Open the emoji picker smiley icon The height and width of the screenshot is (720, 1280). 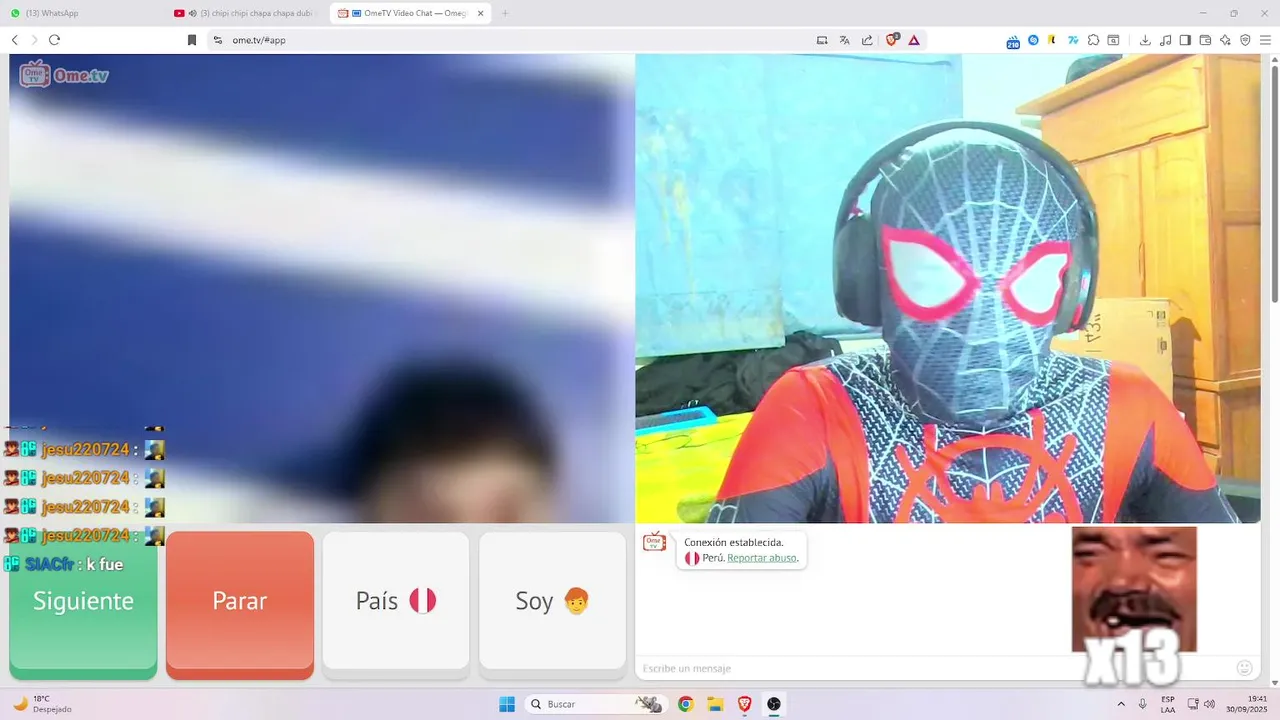(1244, 667)
